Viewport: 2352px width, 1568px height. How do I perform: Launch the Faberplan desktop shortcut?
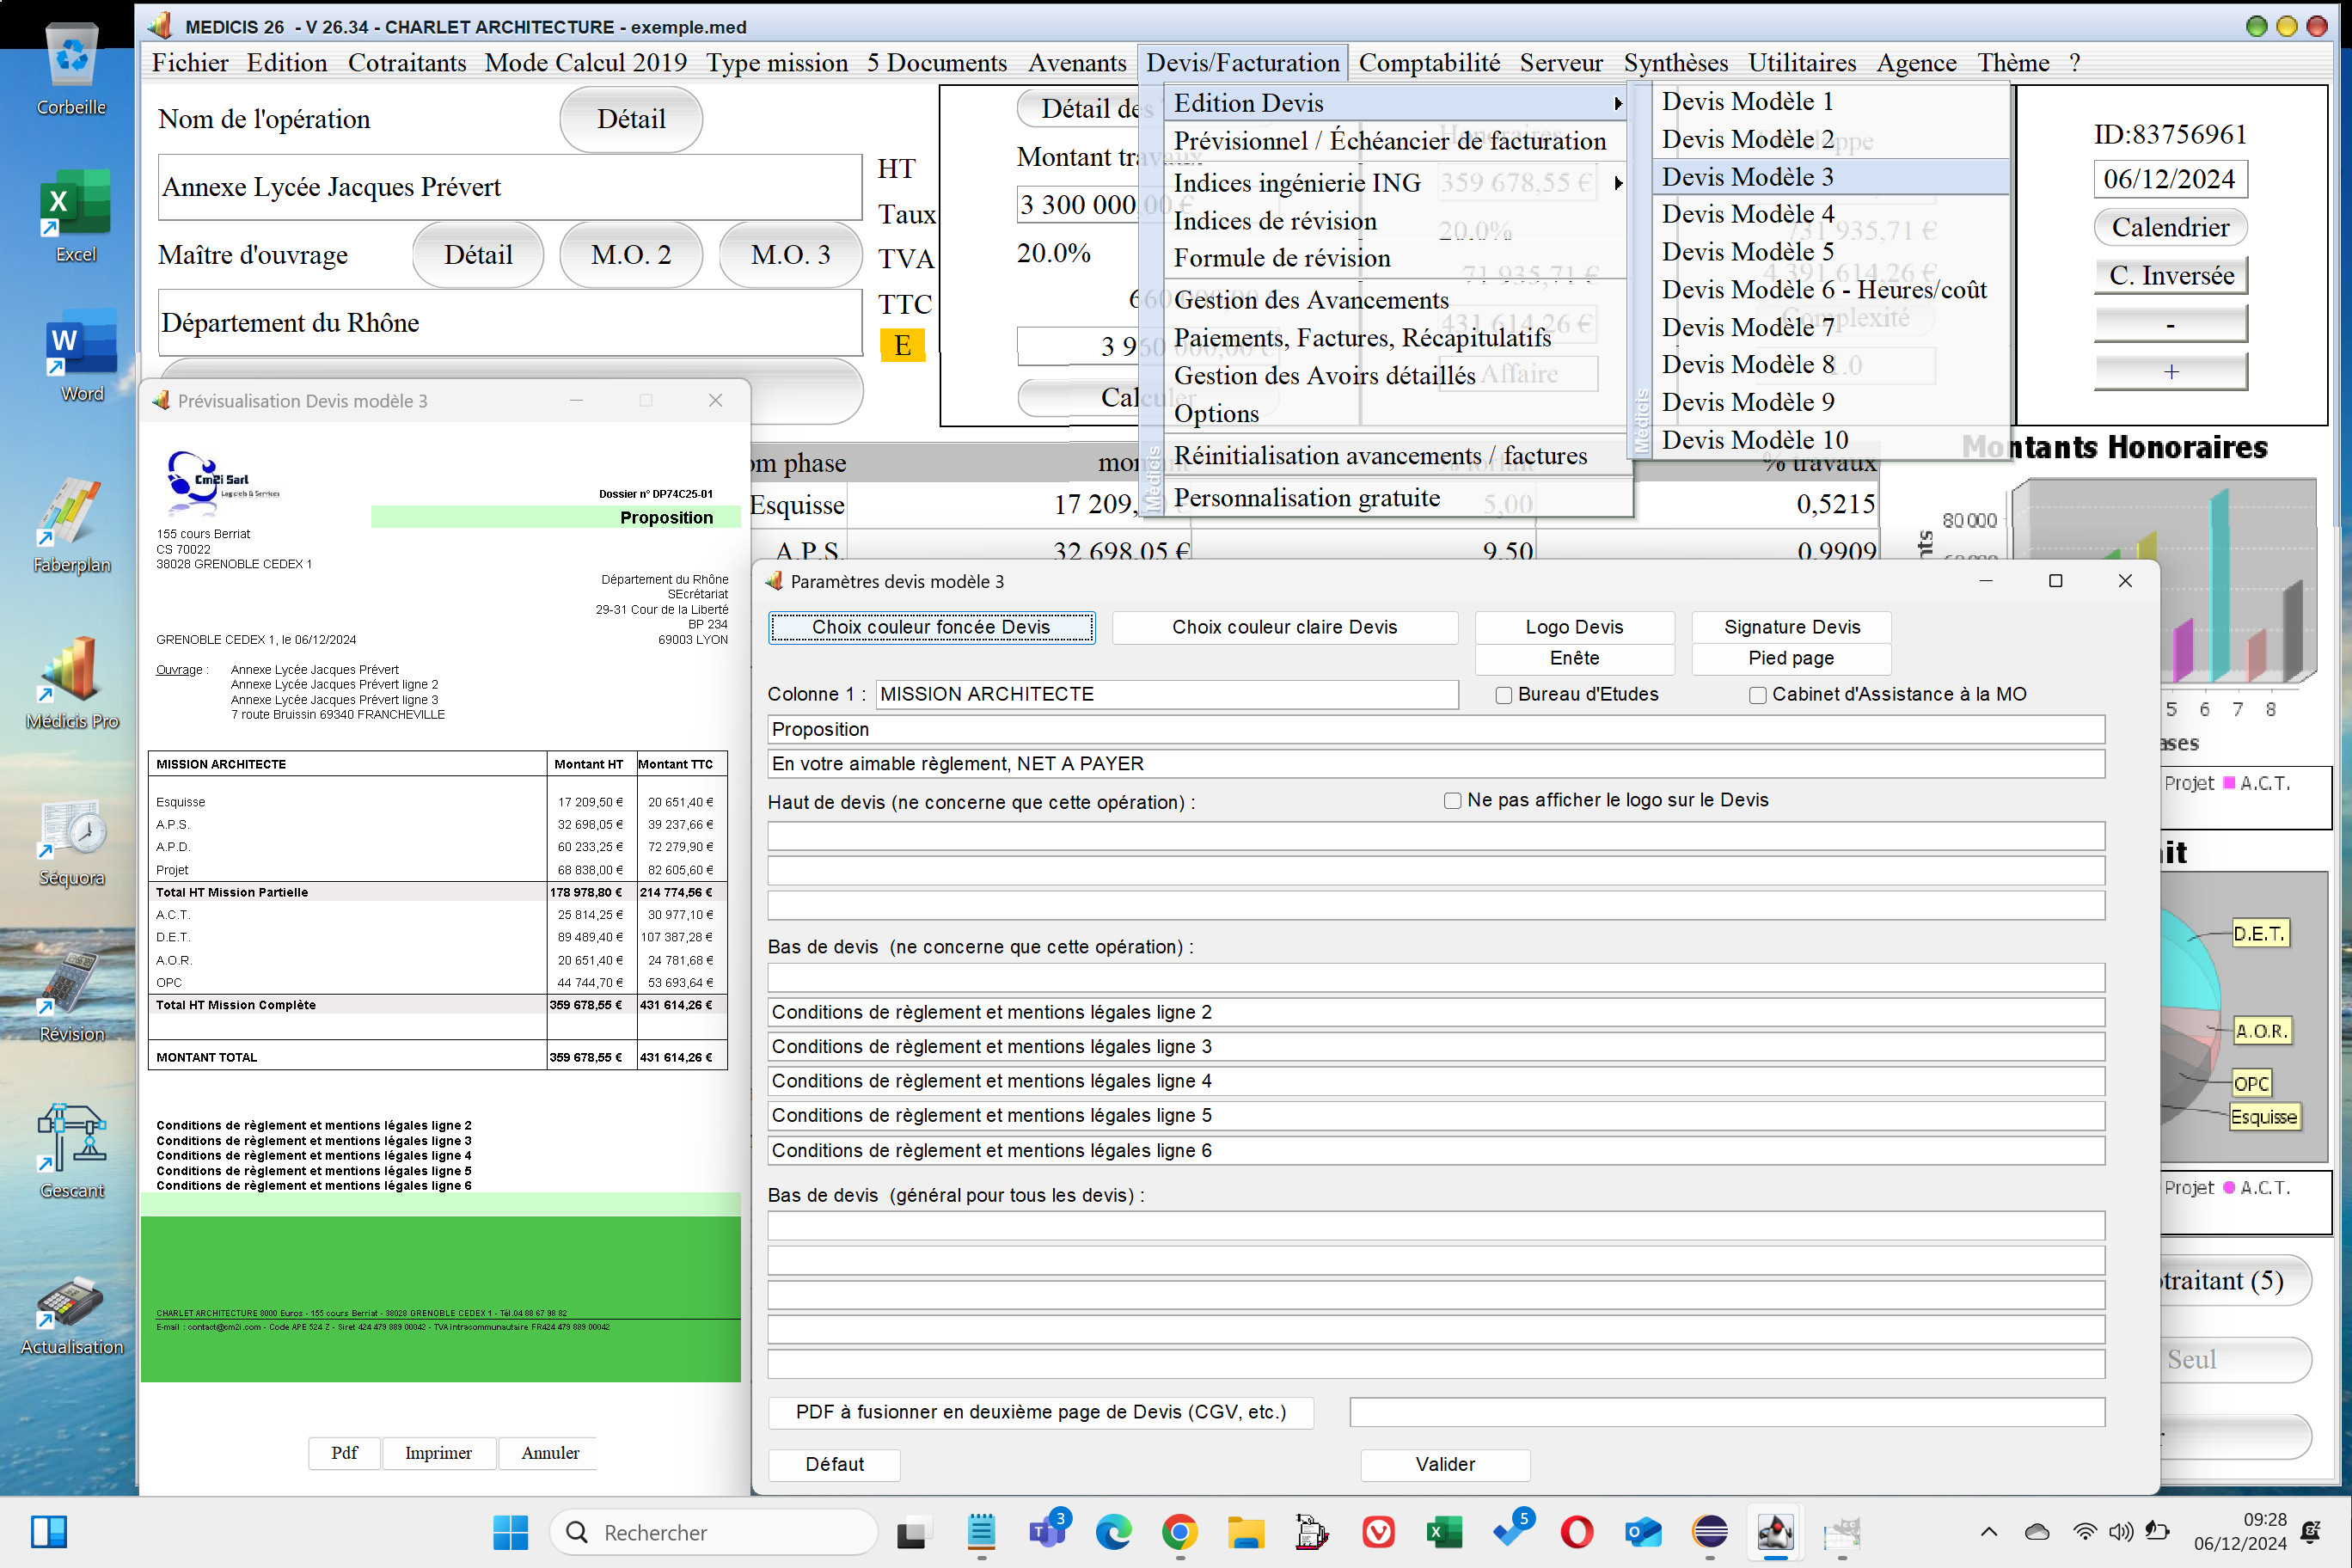point(72,525)
